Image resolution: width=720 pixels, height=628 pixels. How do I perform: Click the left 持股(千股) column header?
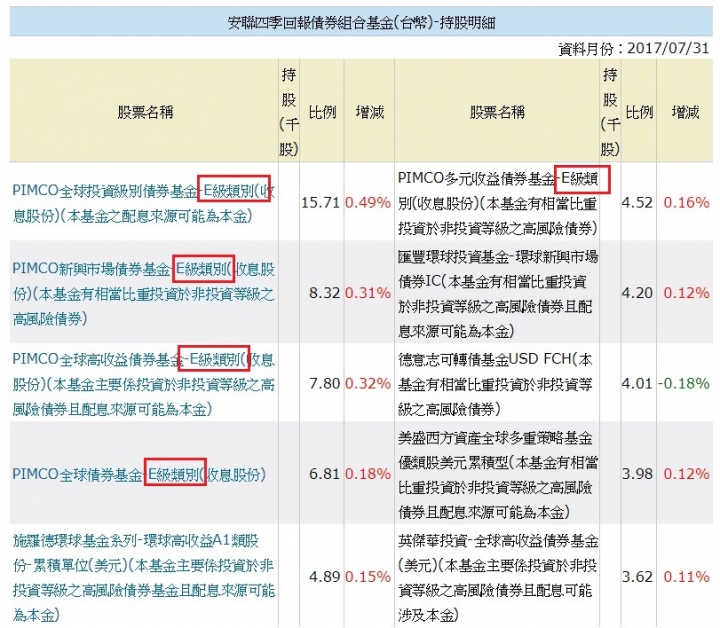tap(289, 112)
